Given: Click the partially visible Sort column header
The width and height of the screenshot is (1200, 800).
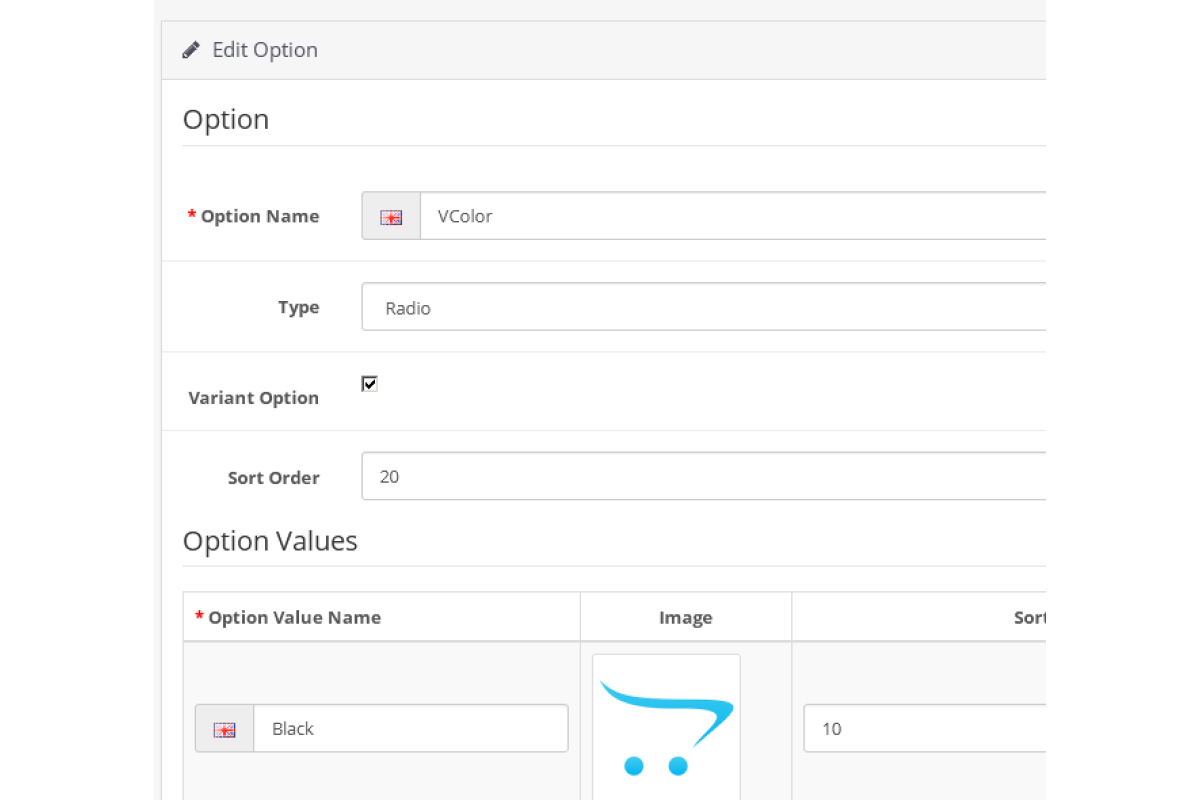Looking at the screenshot, I should (1029, 617).
